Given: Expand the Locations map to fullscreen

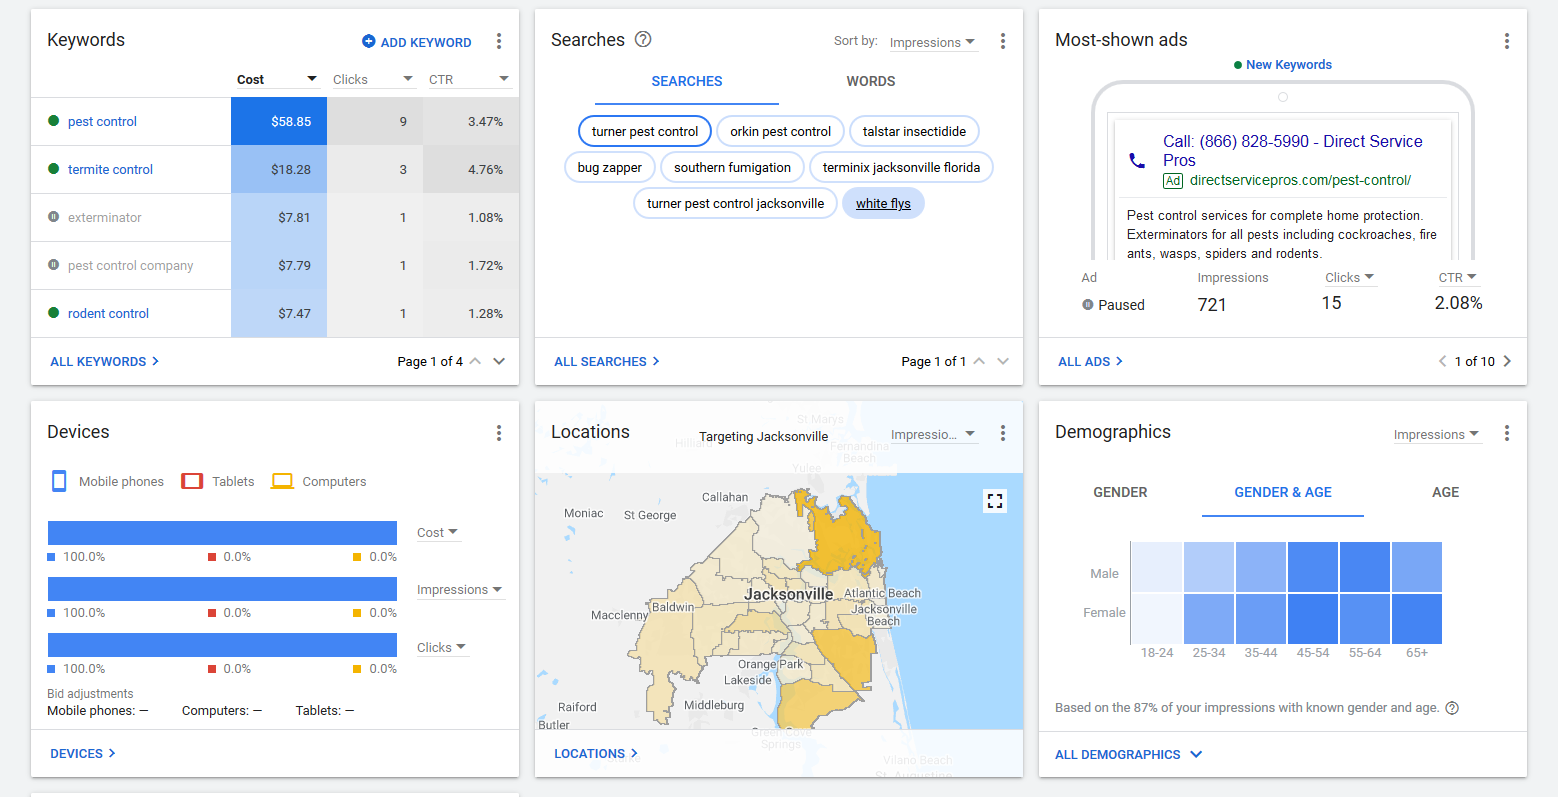Looking at the screenshot, I should point(994,501).
